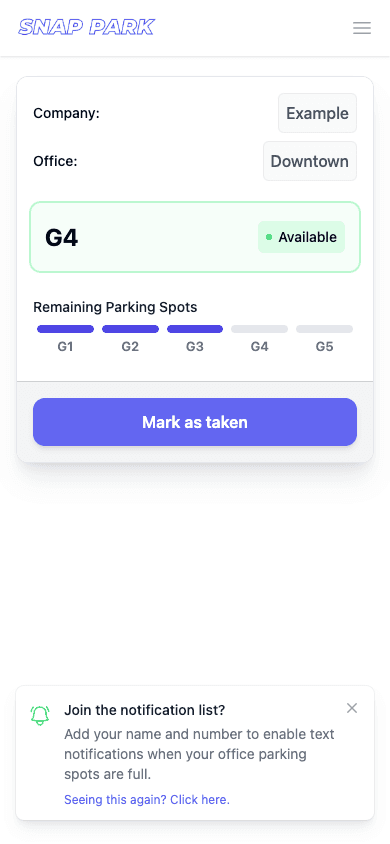Screen dimensions: 390x844
Task: Click the G1 label under the progress bar
Action: click(65, 347)
